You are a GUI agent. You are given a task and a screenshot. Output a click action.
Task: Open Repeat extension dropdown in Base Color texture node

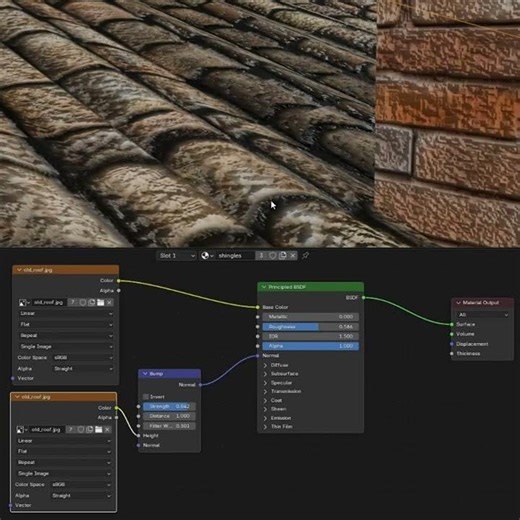(x=66, y=336)
